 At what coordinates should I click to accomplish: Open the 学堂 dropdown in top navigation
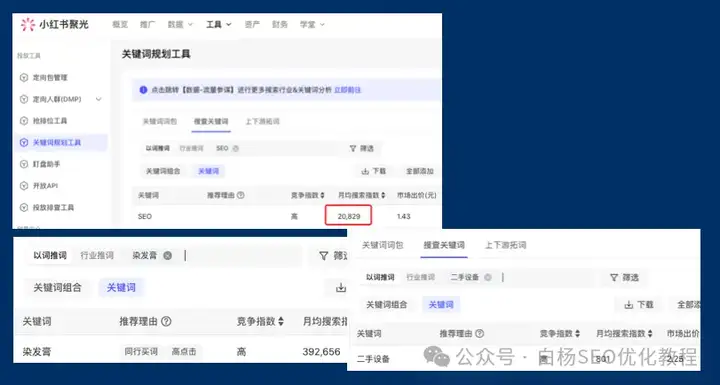(x=312, y=24)
